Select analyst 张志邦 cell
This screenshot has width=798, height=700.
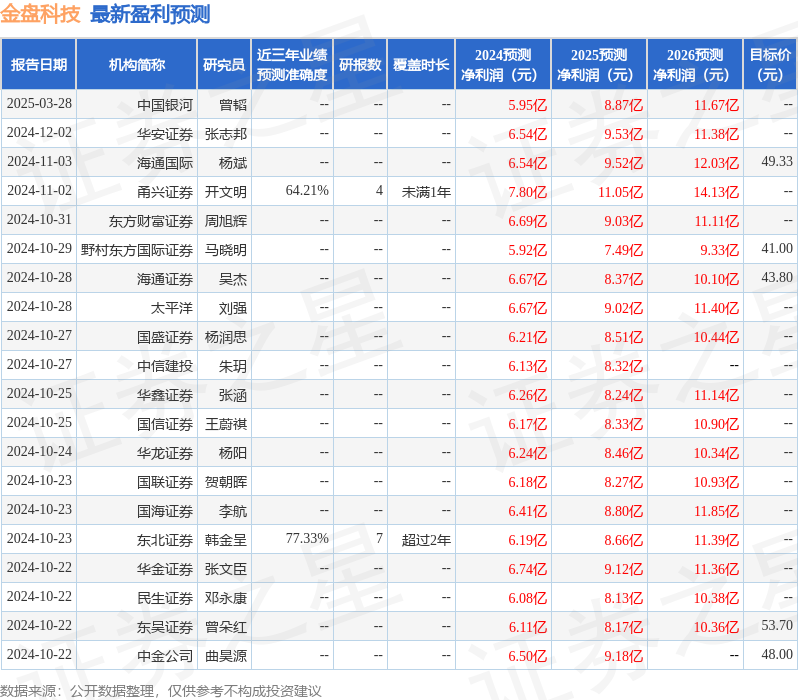[x=226, y=134]
